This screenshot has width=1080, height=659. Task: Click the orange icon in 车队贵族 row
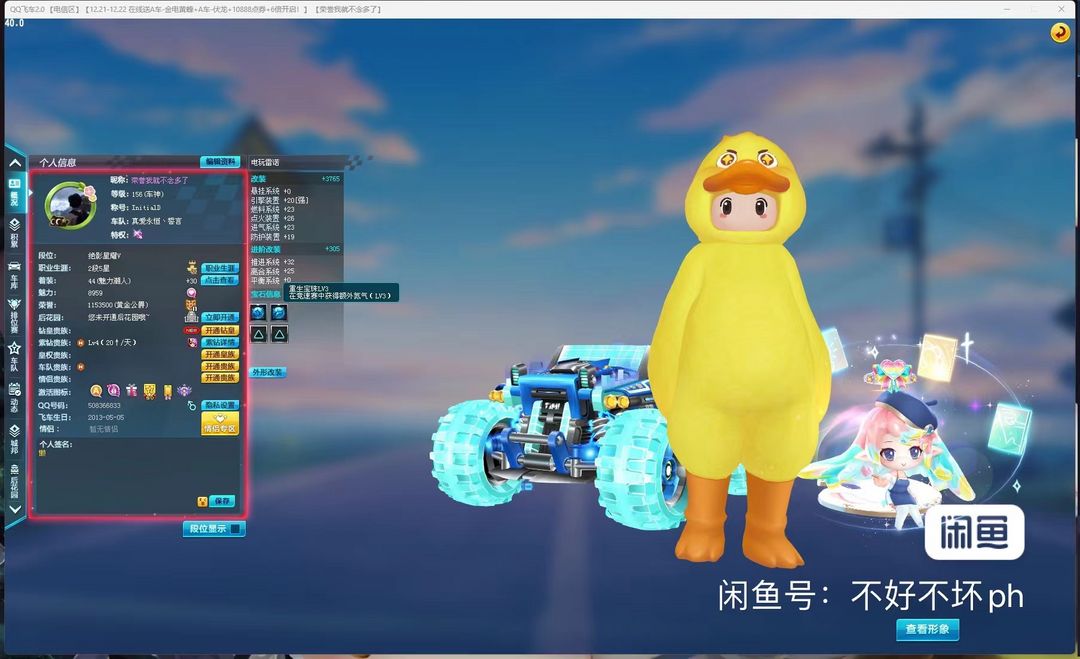click(x=81, y=367)
